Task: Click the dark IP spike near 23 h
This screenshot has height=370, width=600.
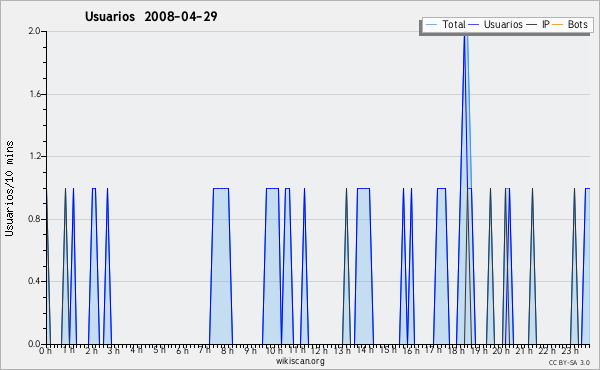Action: (574, 266)
